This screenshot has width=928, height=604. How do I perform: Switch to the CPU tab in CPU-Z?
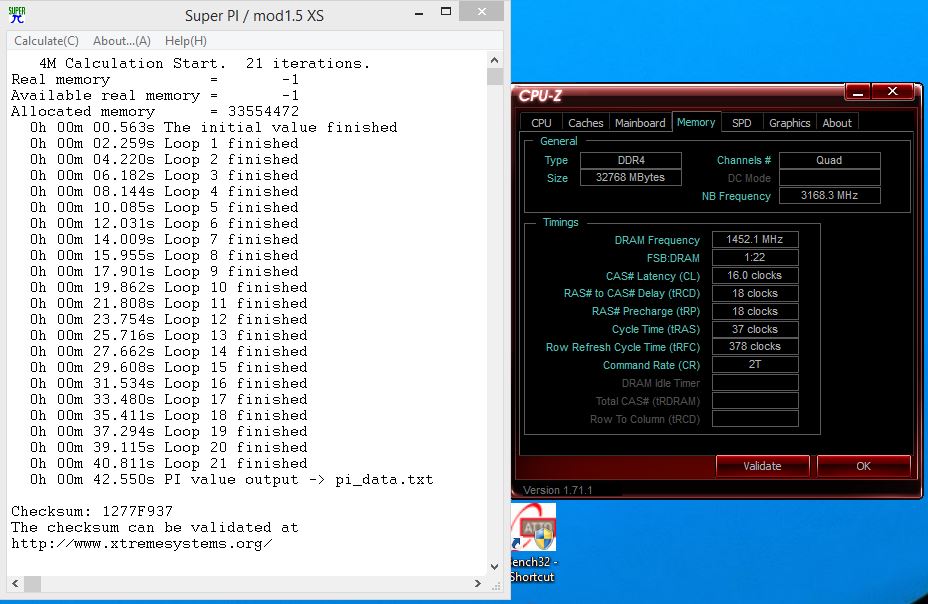541,122
